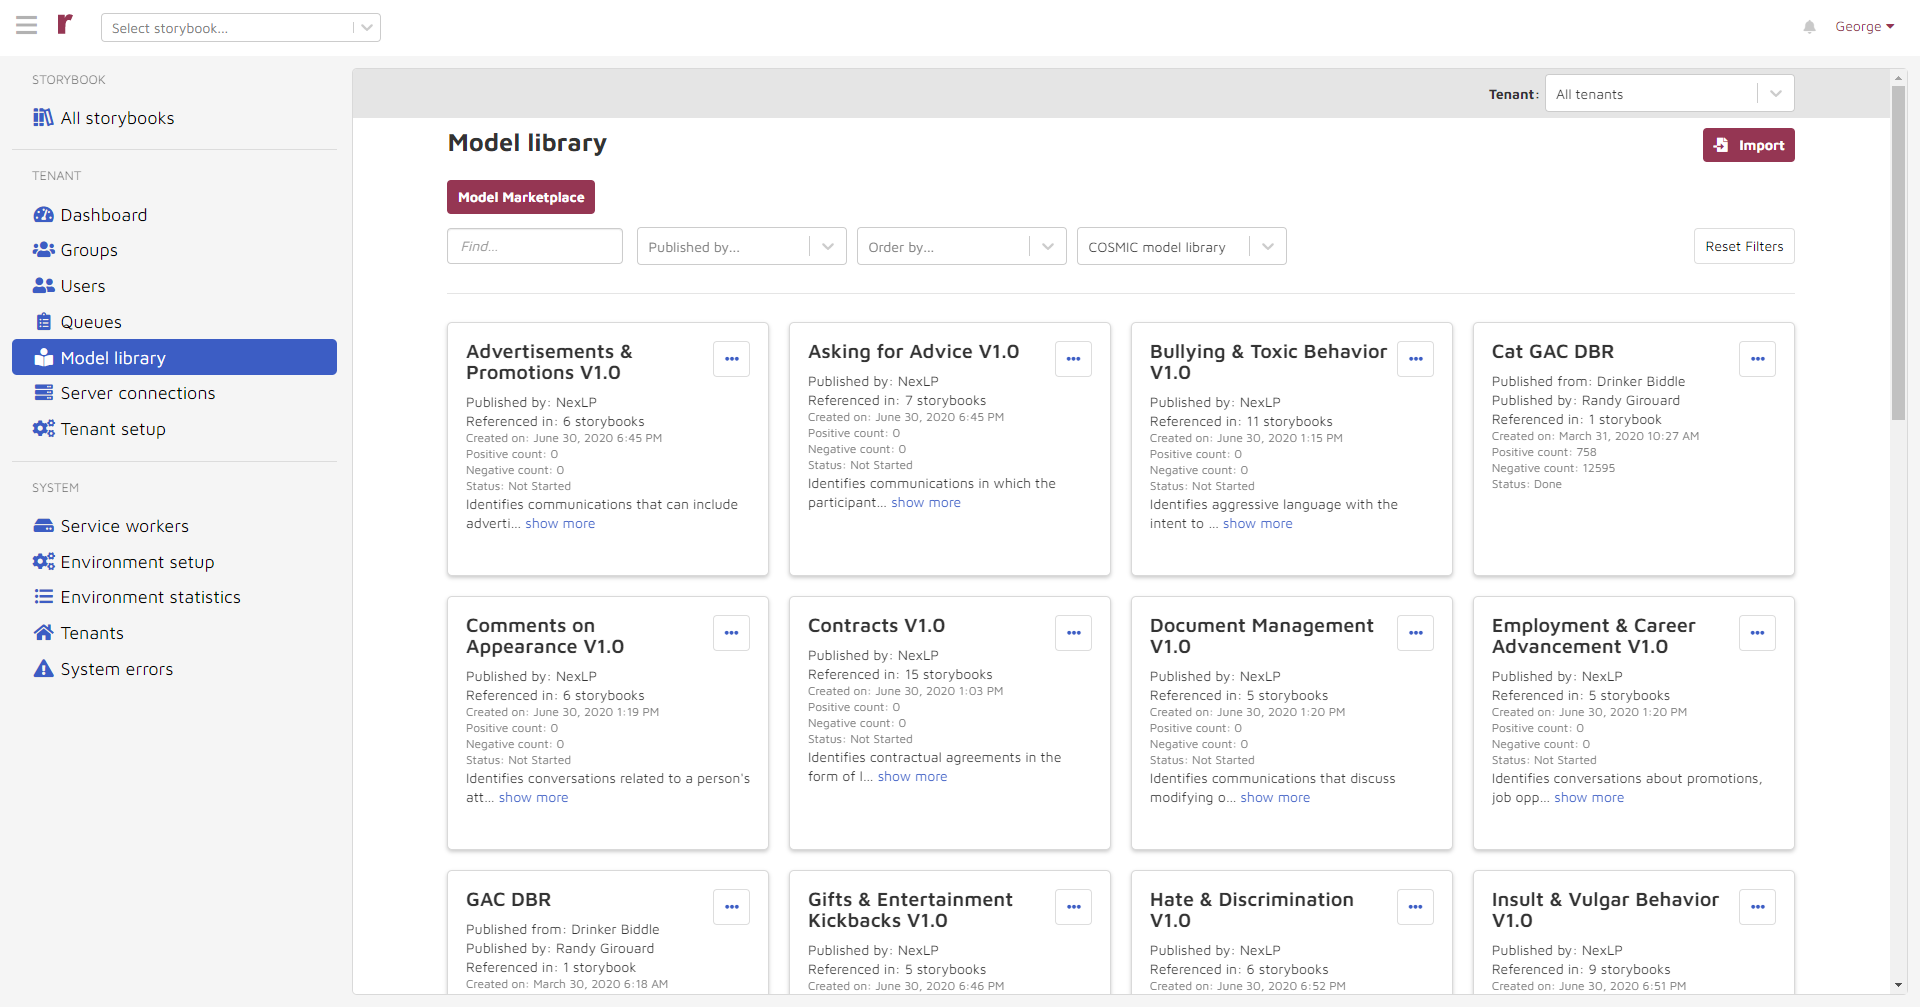
Task: Click the Dashboard gauge icon
Action: 43,215
